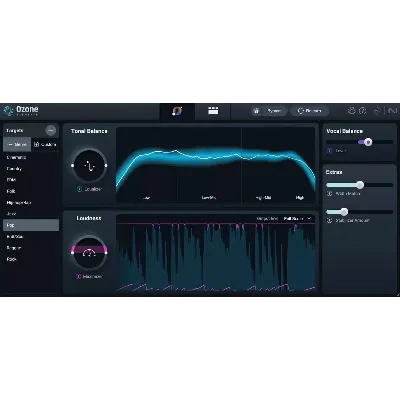Screen dimensions: 400x400
Task: Adjust the Width Match slider
Action: click(x=360, y=185)
